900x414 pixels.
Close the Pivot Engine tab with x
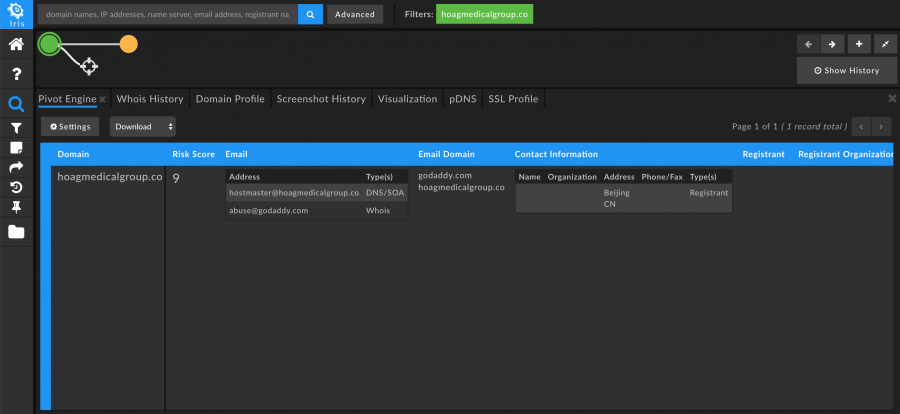click(102, 99)
